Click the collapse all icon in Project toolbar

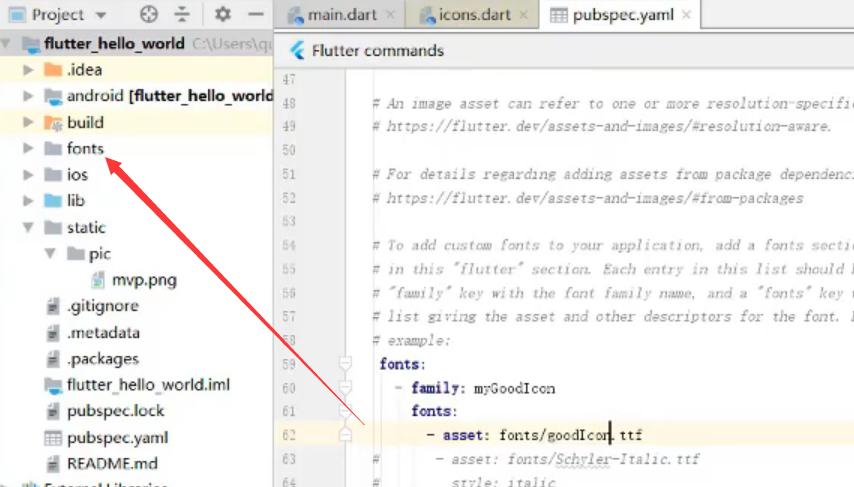(182, 14)
